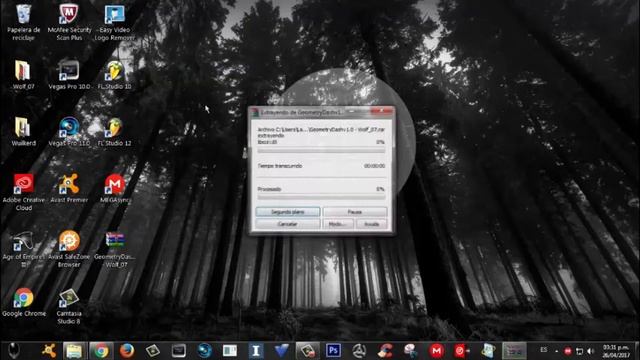Open Camtasia Studio 8 shortcut
Screen dimensions: 640x360
(69, 306)
